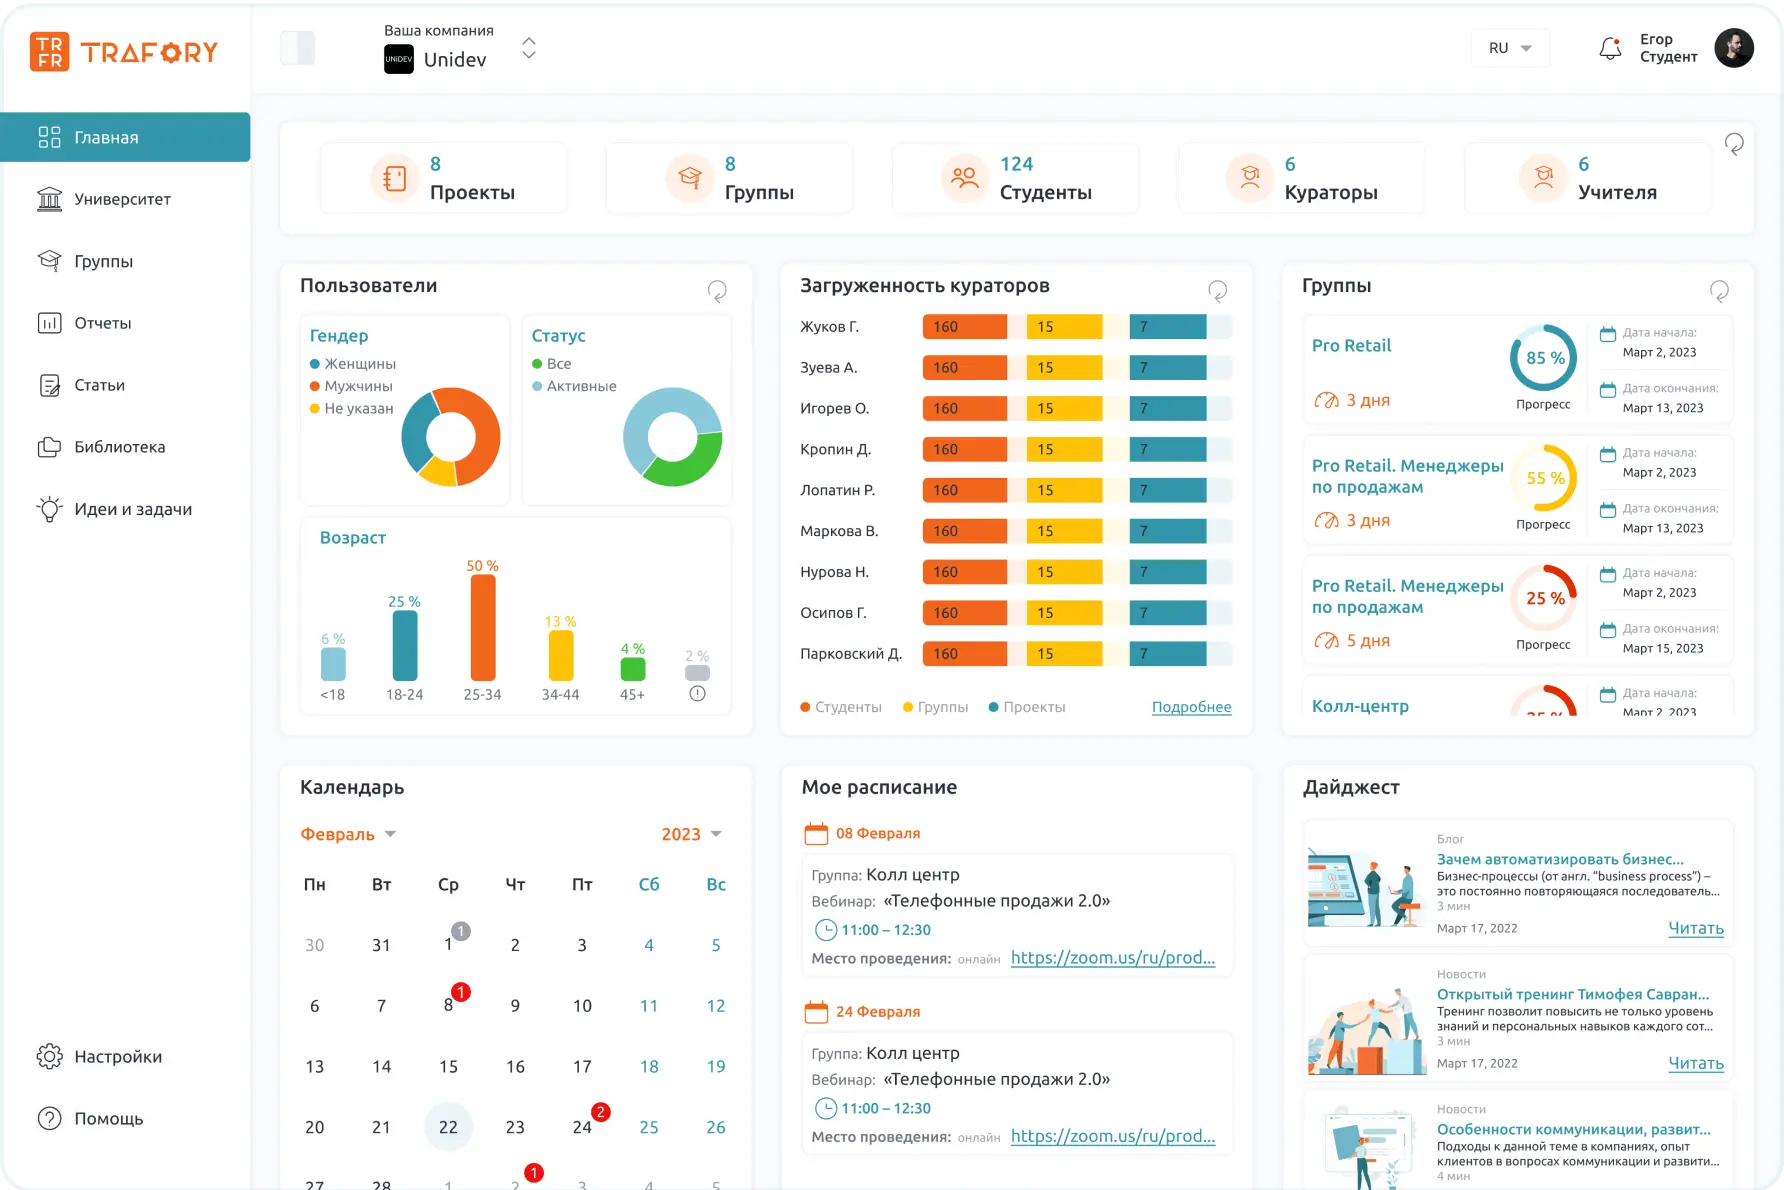
Task: Click the 85% progress ring for Pro Retail
Action: point(1543,358)
